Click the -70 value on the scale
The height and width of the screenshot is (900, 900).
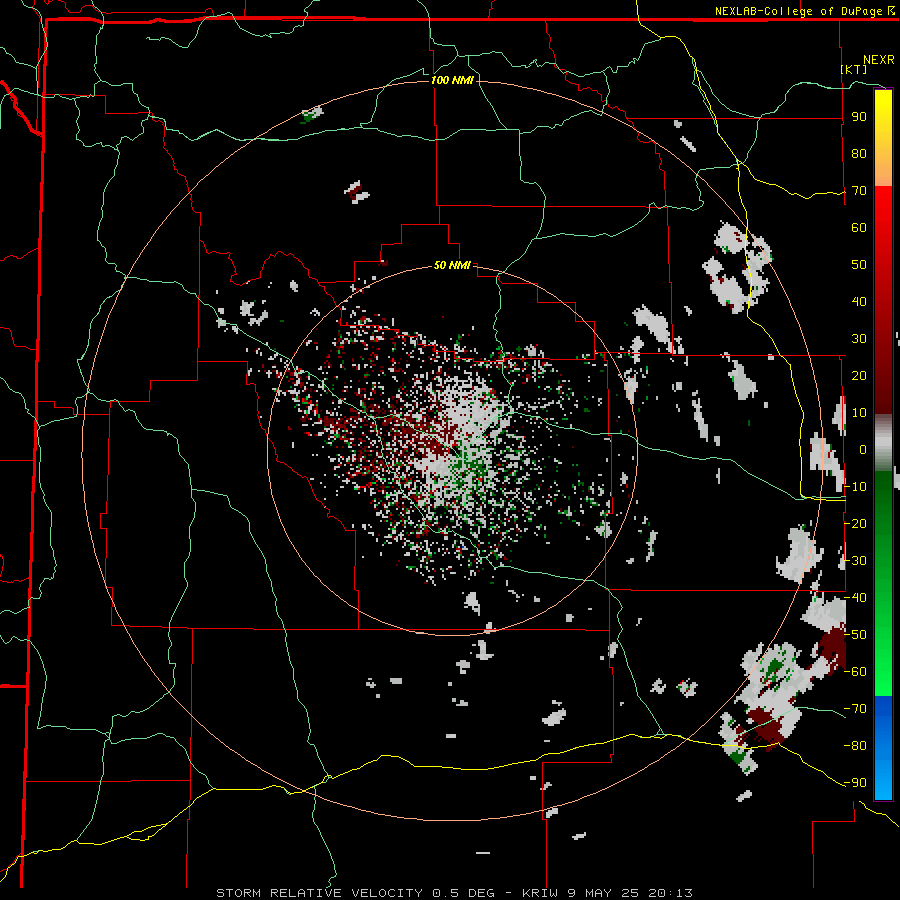click(855, 709)
